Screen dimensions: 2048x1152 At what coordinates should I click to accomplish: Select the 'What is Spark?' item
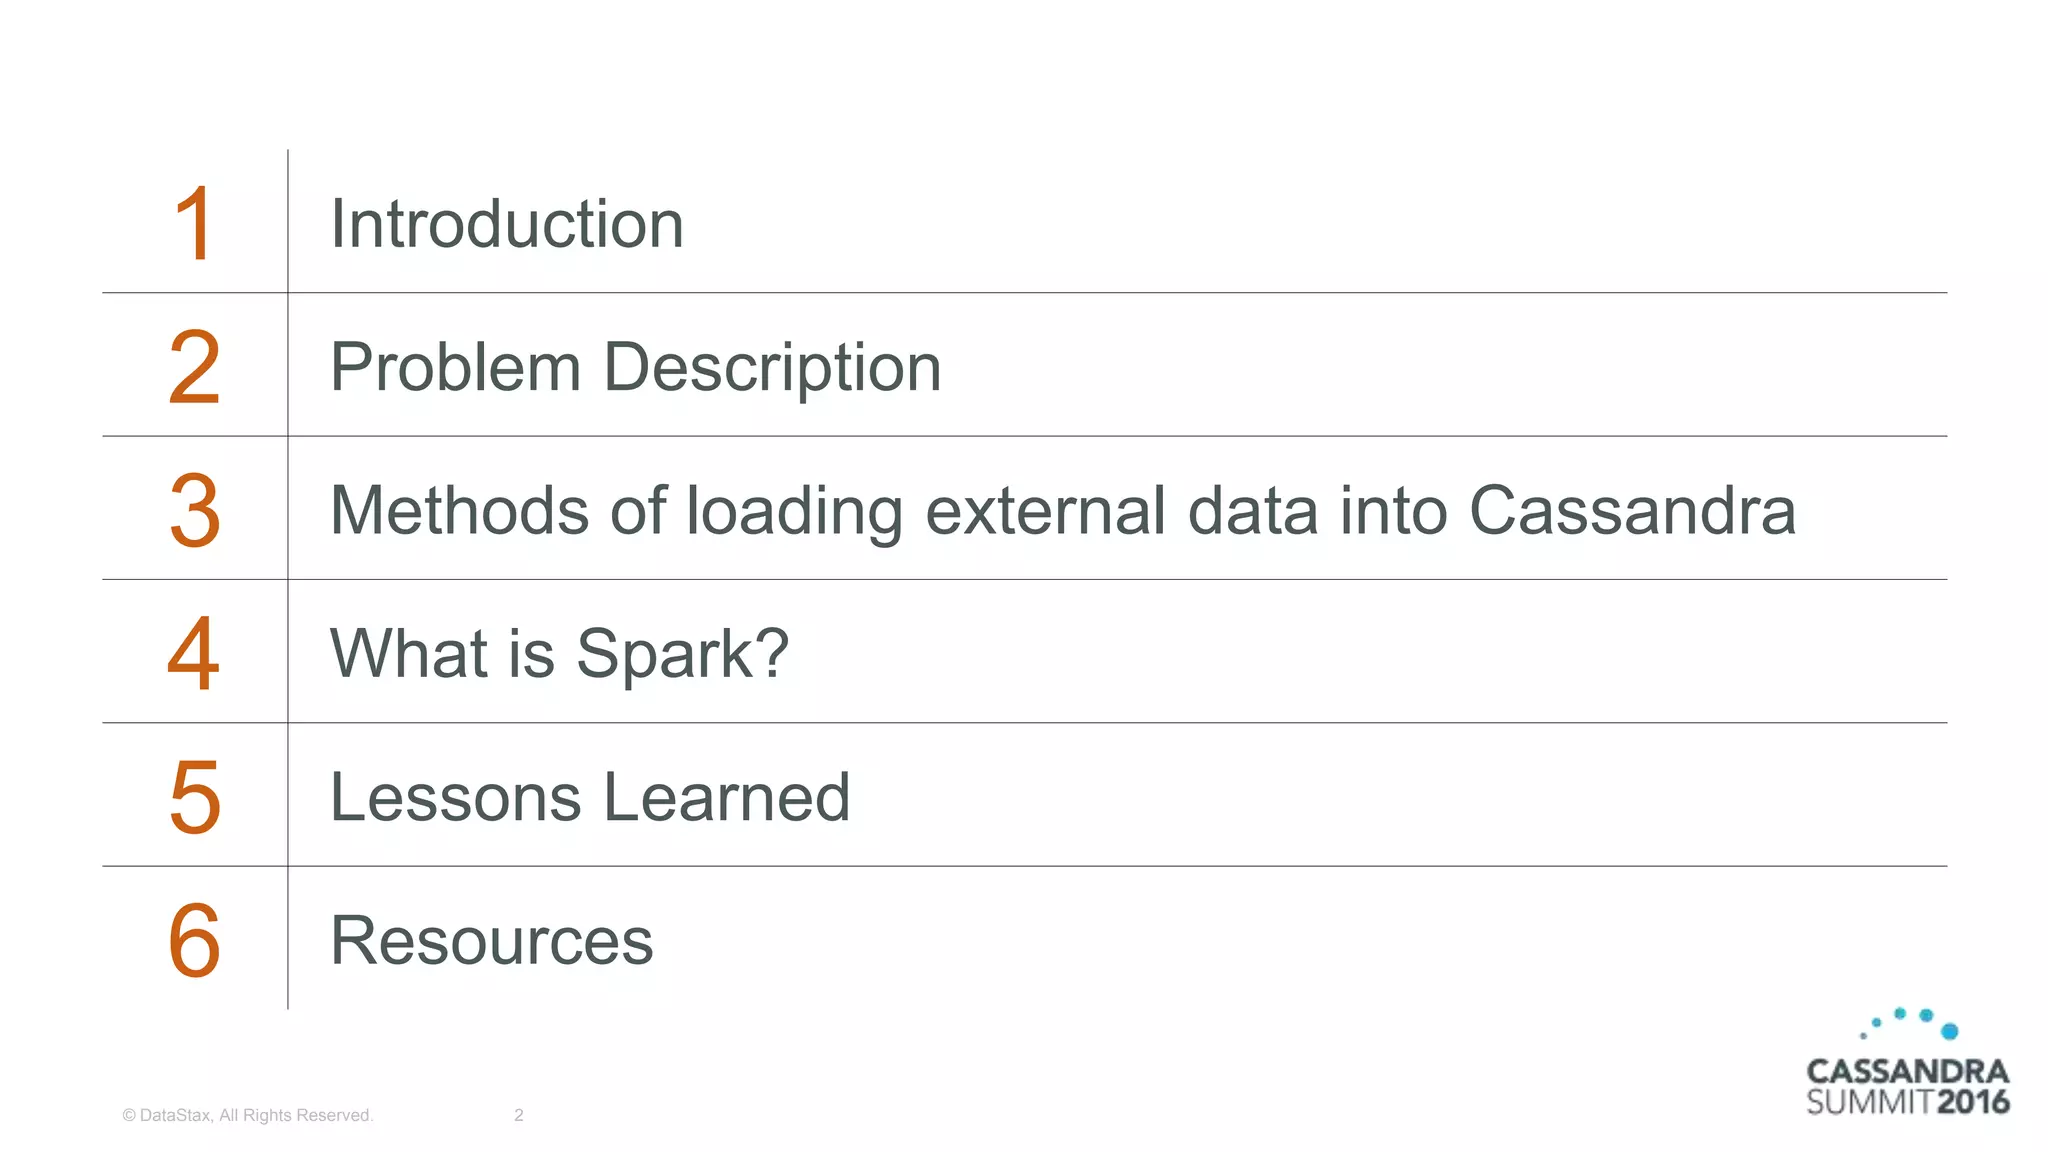tap(559, 654)
